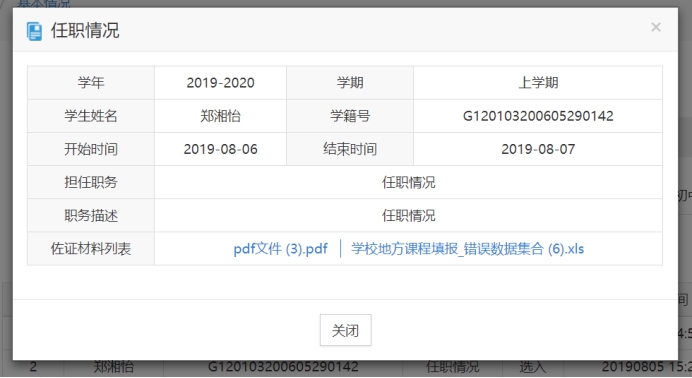This screenshot has height=378, width=692.
Task: Click G120103200605290142 in the background table row
Action: point(283,367)
